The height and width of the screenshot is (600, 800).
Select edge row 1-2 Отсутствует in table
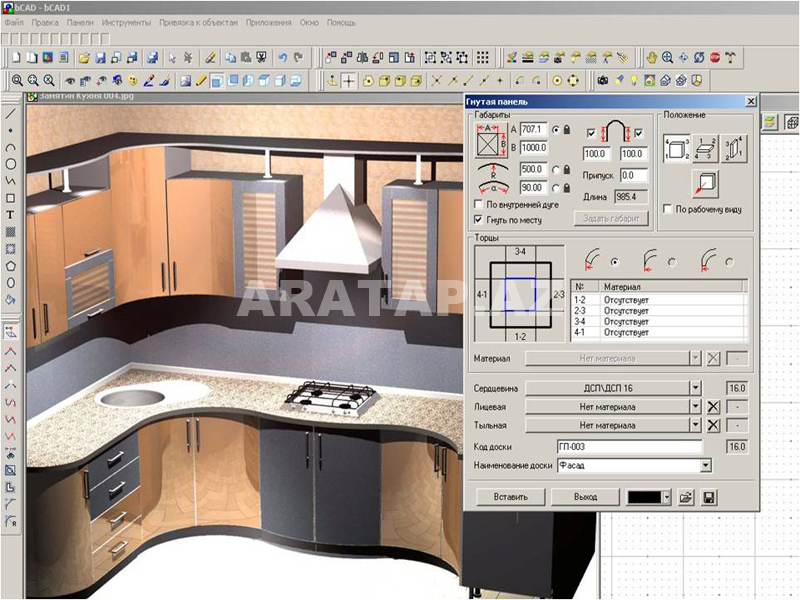[658, 300]
